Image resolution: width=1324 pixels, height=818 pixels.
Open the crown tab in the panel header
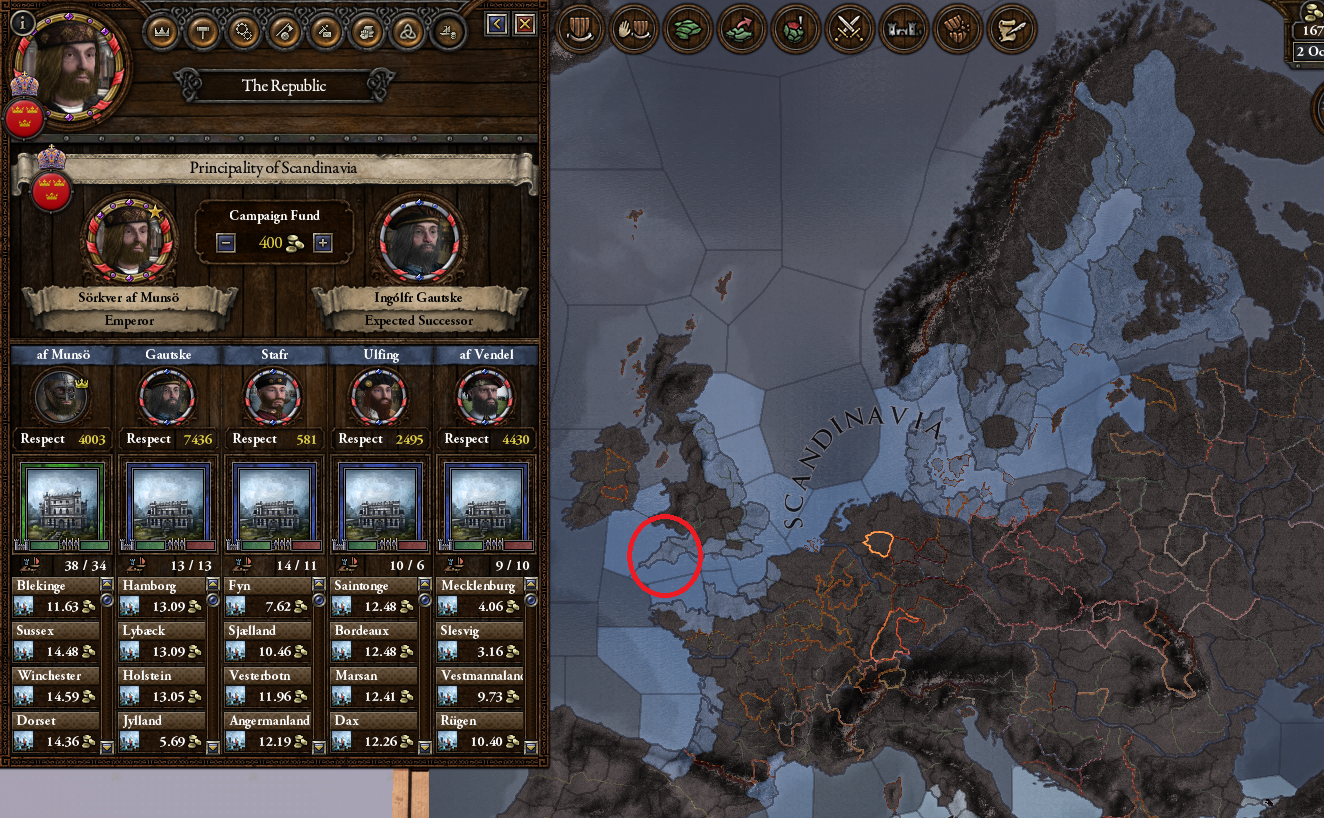(x=162, y=32)
